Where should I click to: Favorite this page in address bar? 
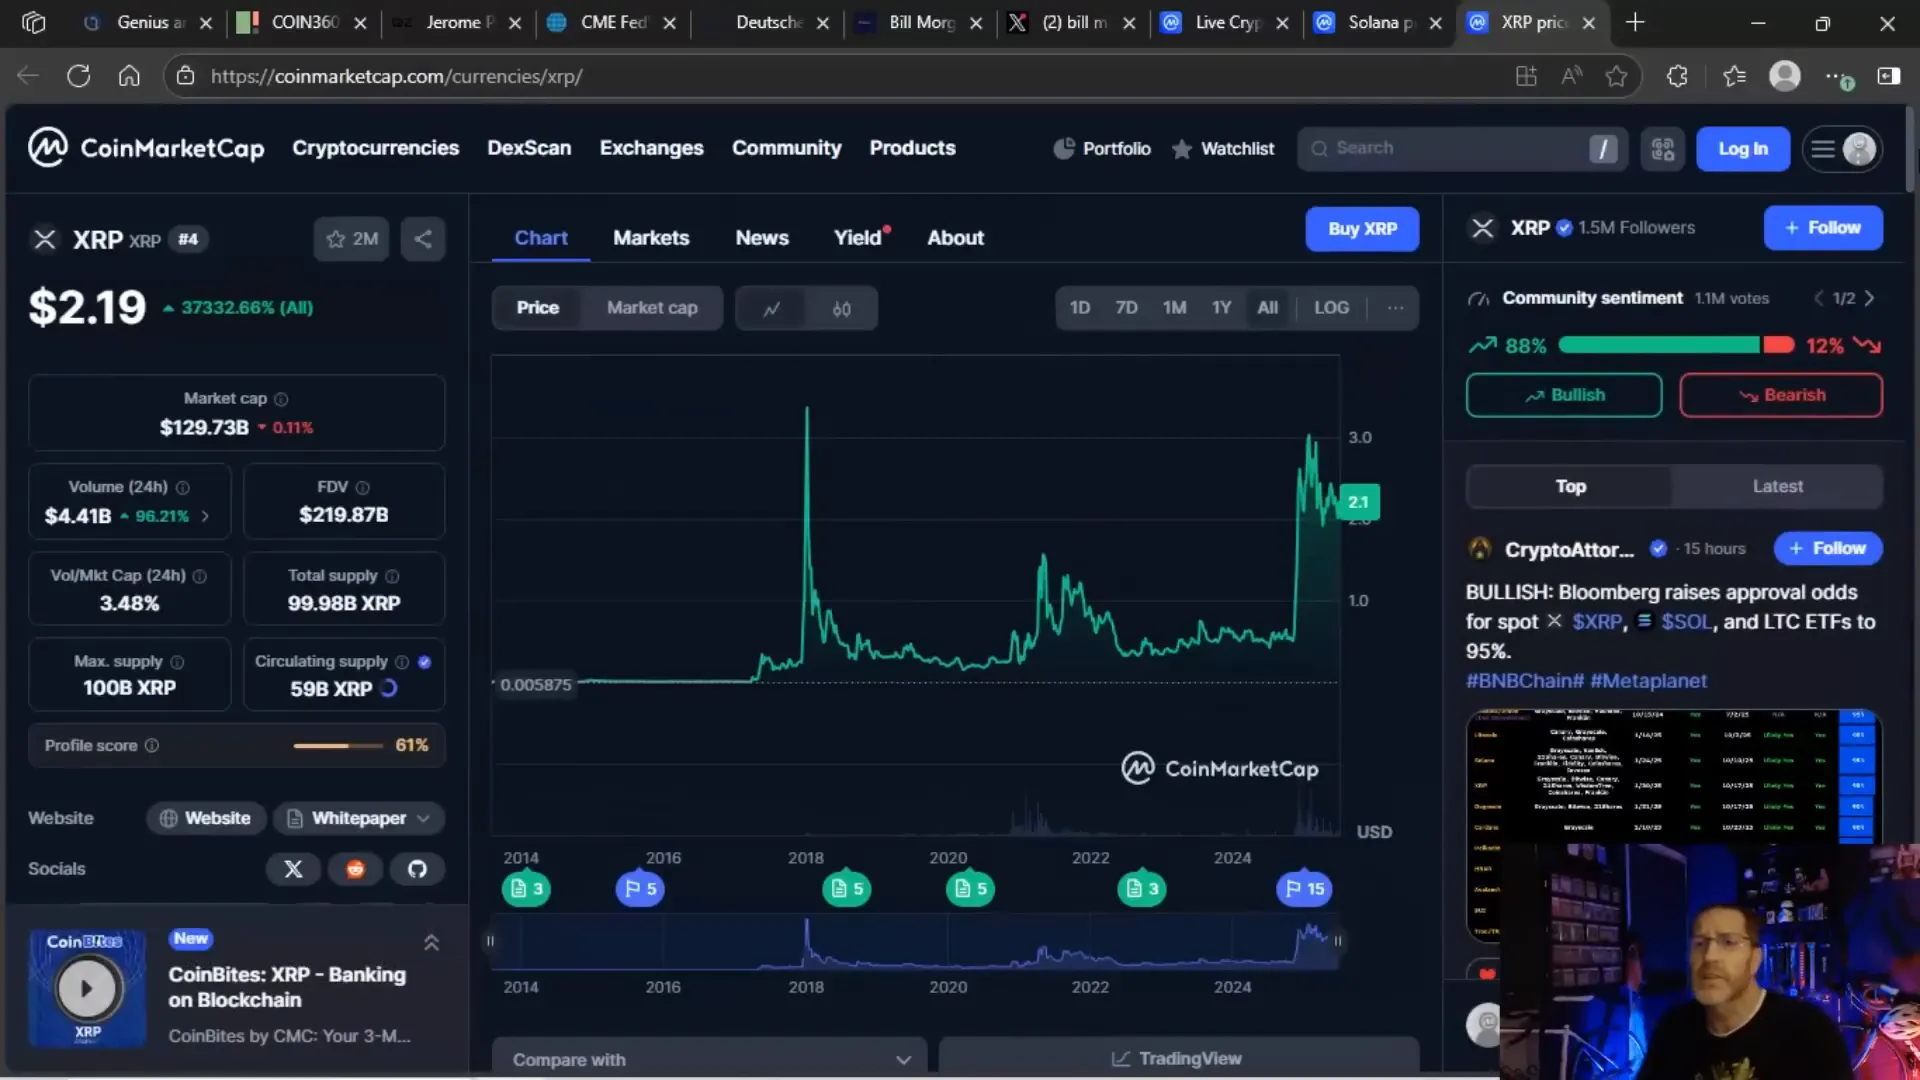click(x=1616, y=76)
